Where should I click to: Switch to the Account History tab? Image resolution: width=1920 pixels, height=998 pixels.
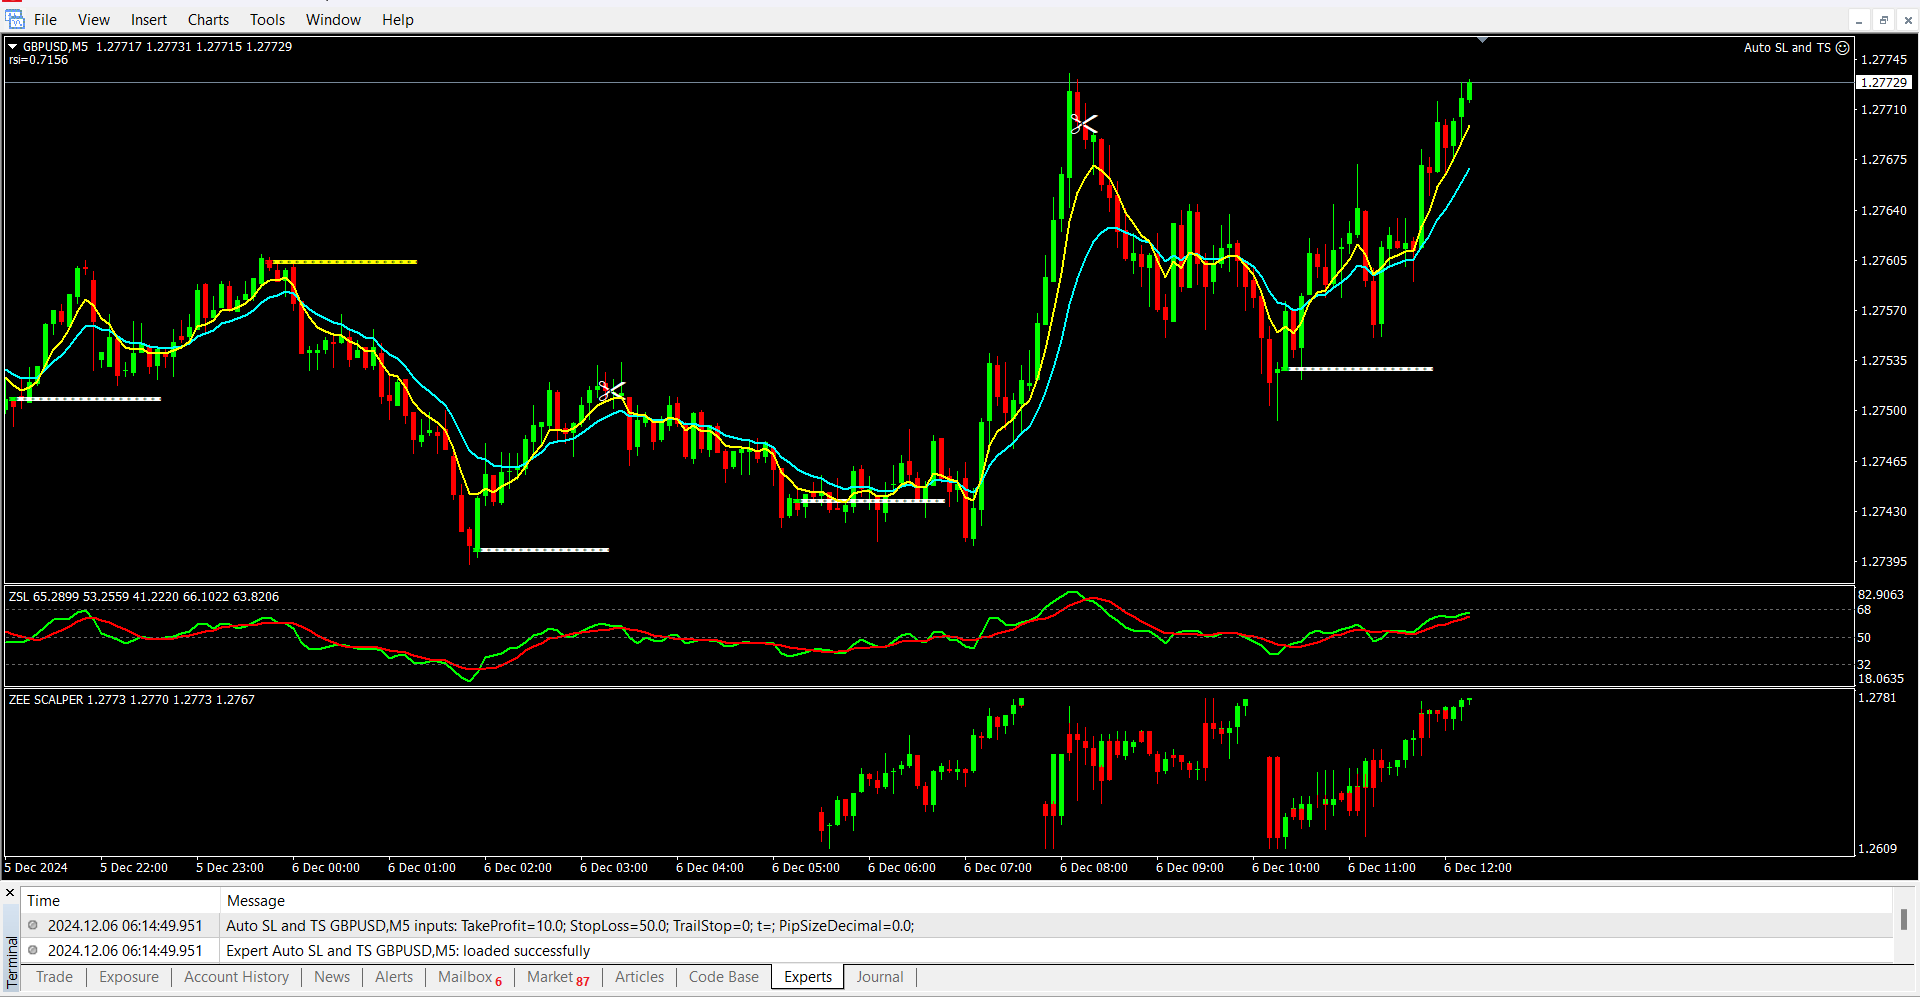236,977
